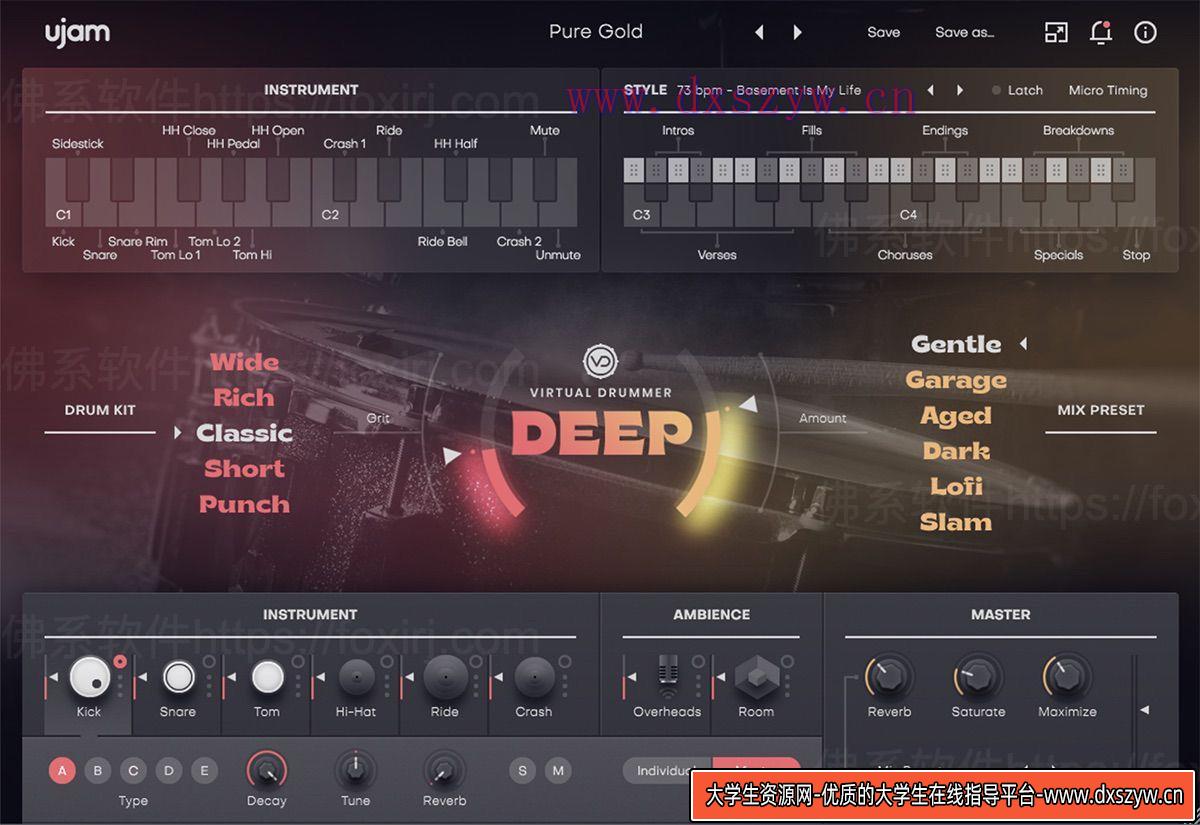Select the Overheads microphone icon
Image resolution: width=1200 pixels, height=825 pixels.
coord(667,677)
